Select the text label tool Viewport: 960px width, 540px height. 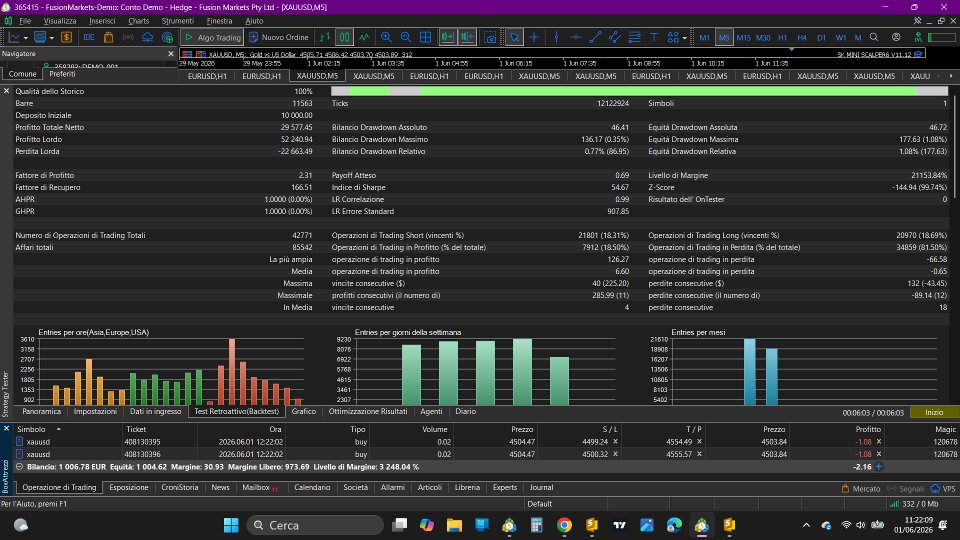coord(654,37)
